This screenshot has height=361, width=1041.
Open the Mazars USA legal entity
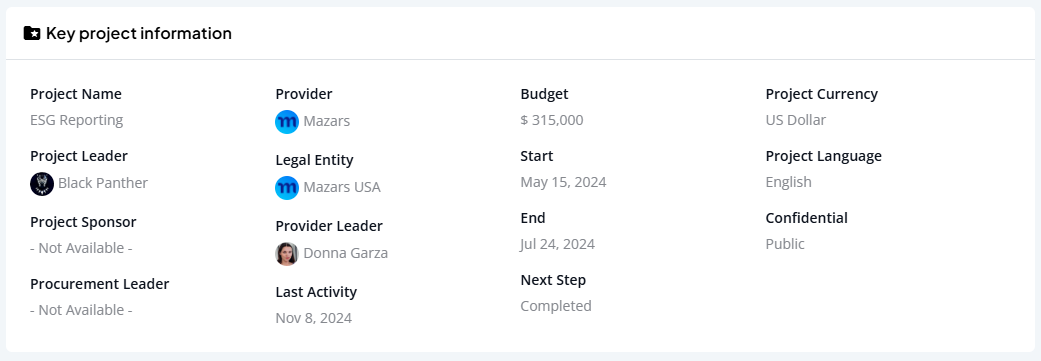[x=342, y=188]
